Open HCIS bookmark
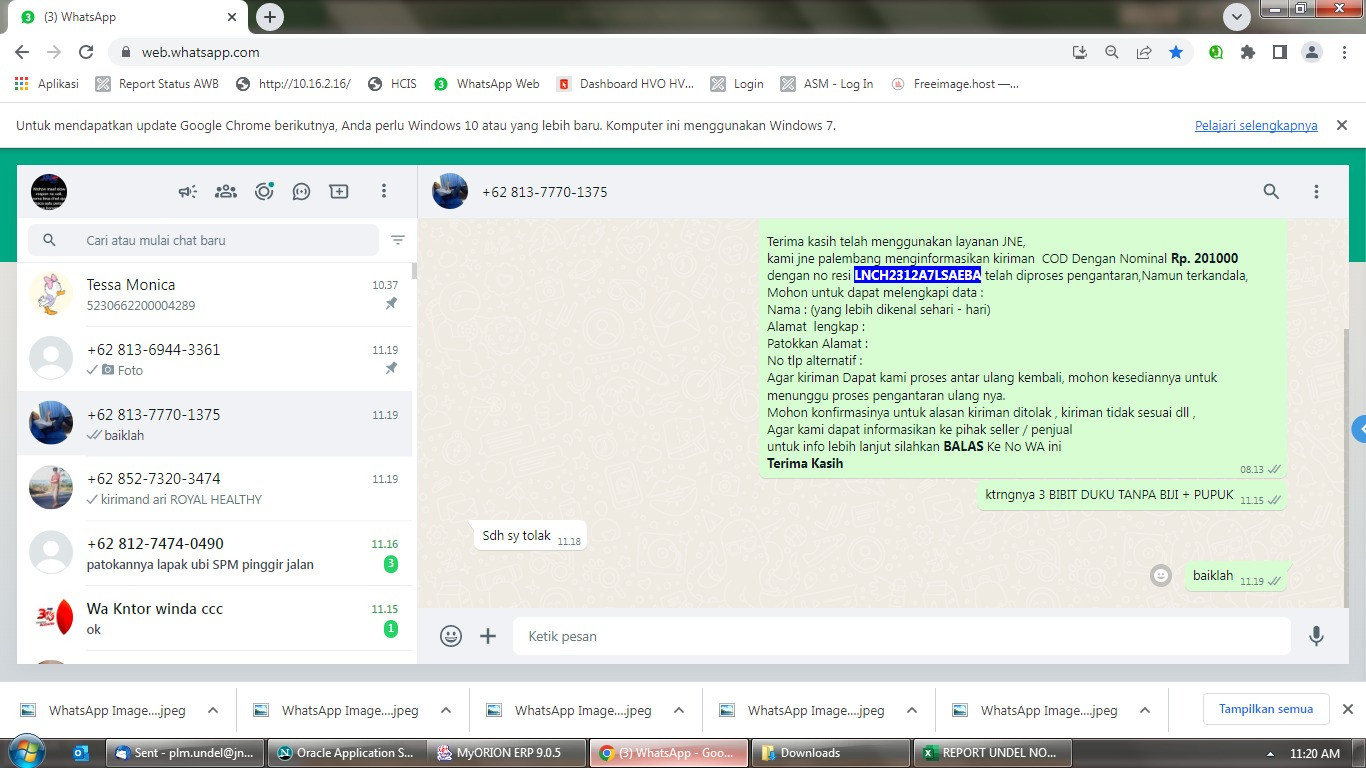 point(392,84)
